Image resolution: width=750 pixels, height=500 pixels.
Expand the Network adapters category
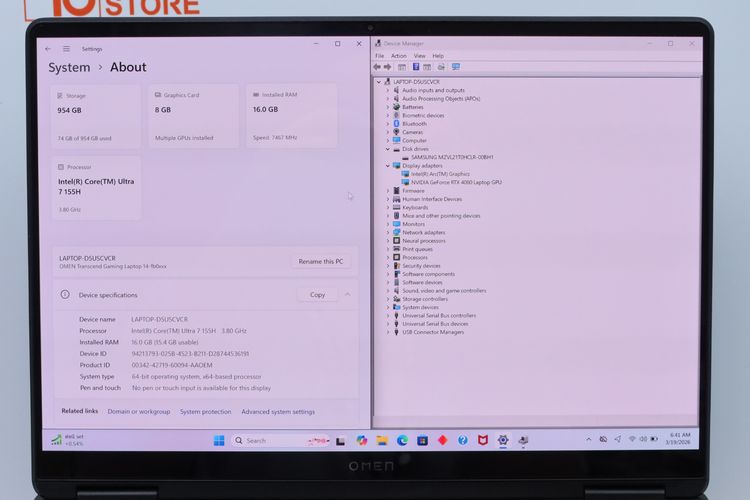(388, 232)
